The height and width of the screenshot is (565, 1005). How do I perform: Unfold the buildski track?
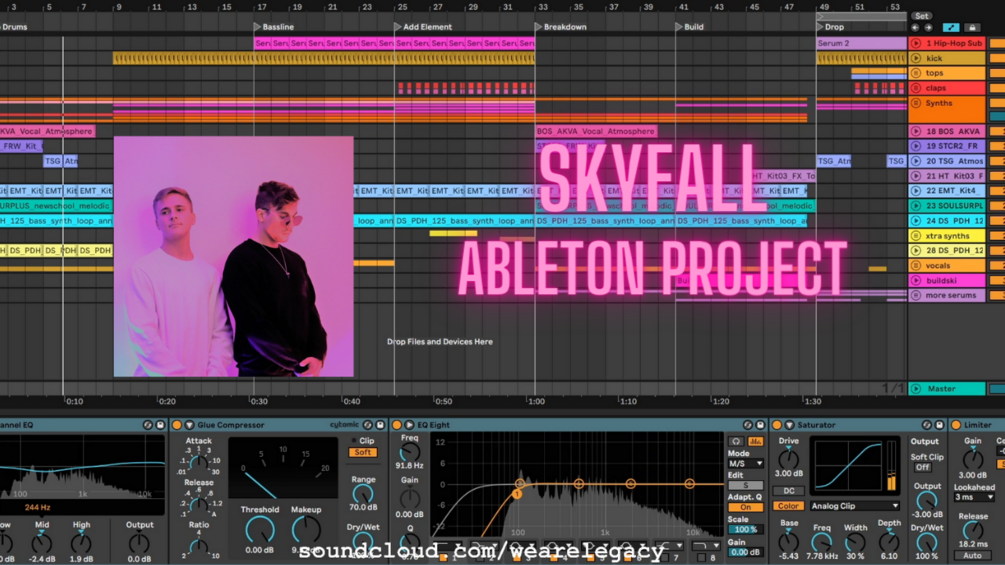pos(916,281)
